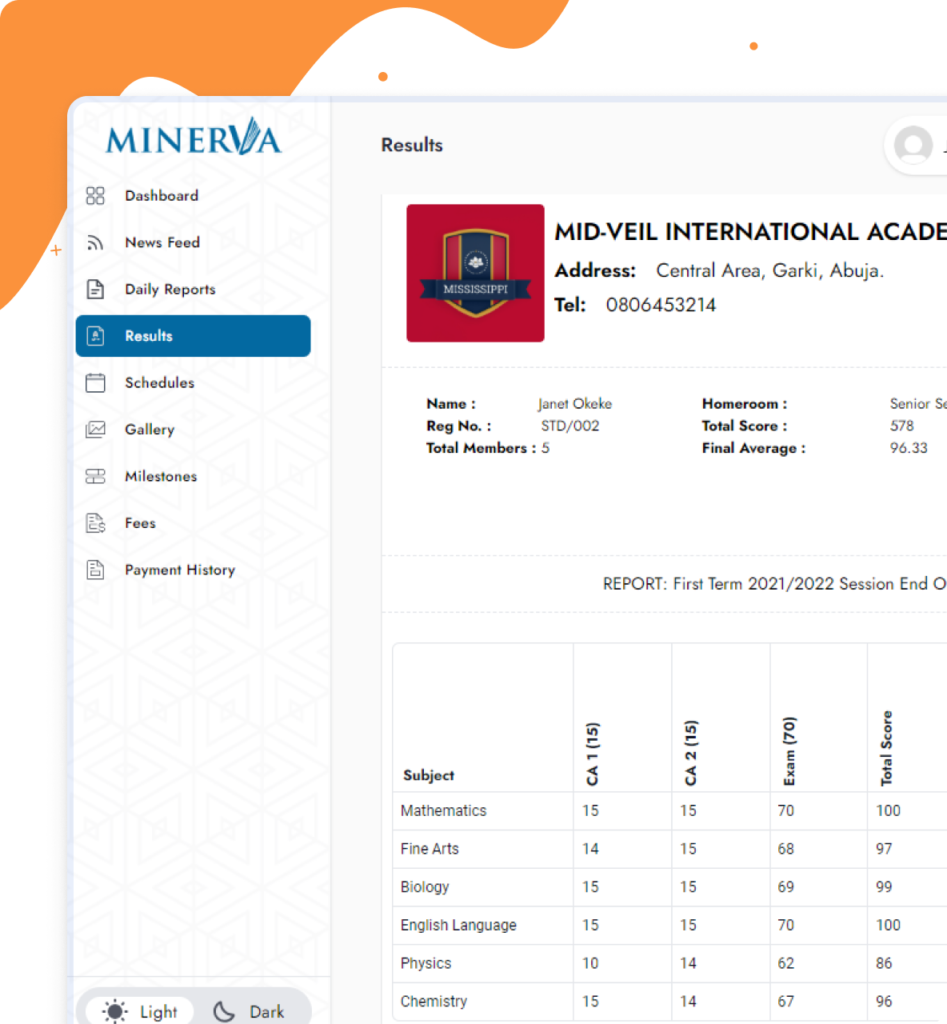
Task: Click the News Feed RSS icon
Action: click(95, 243)
